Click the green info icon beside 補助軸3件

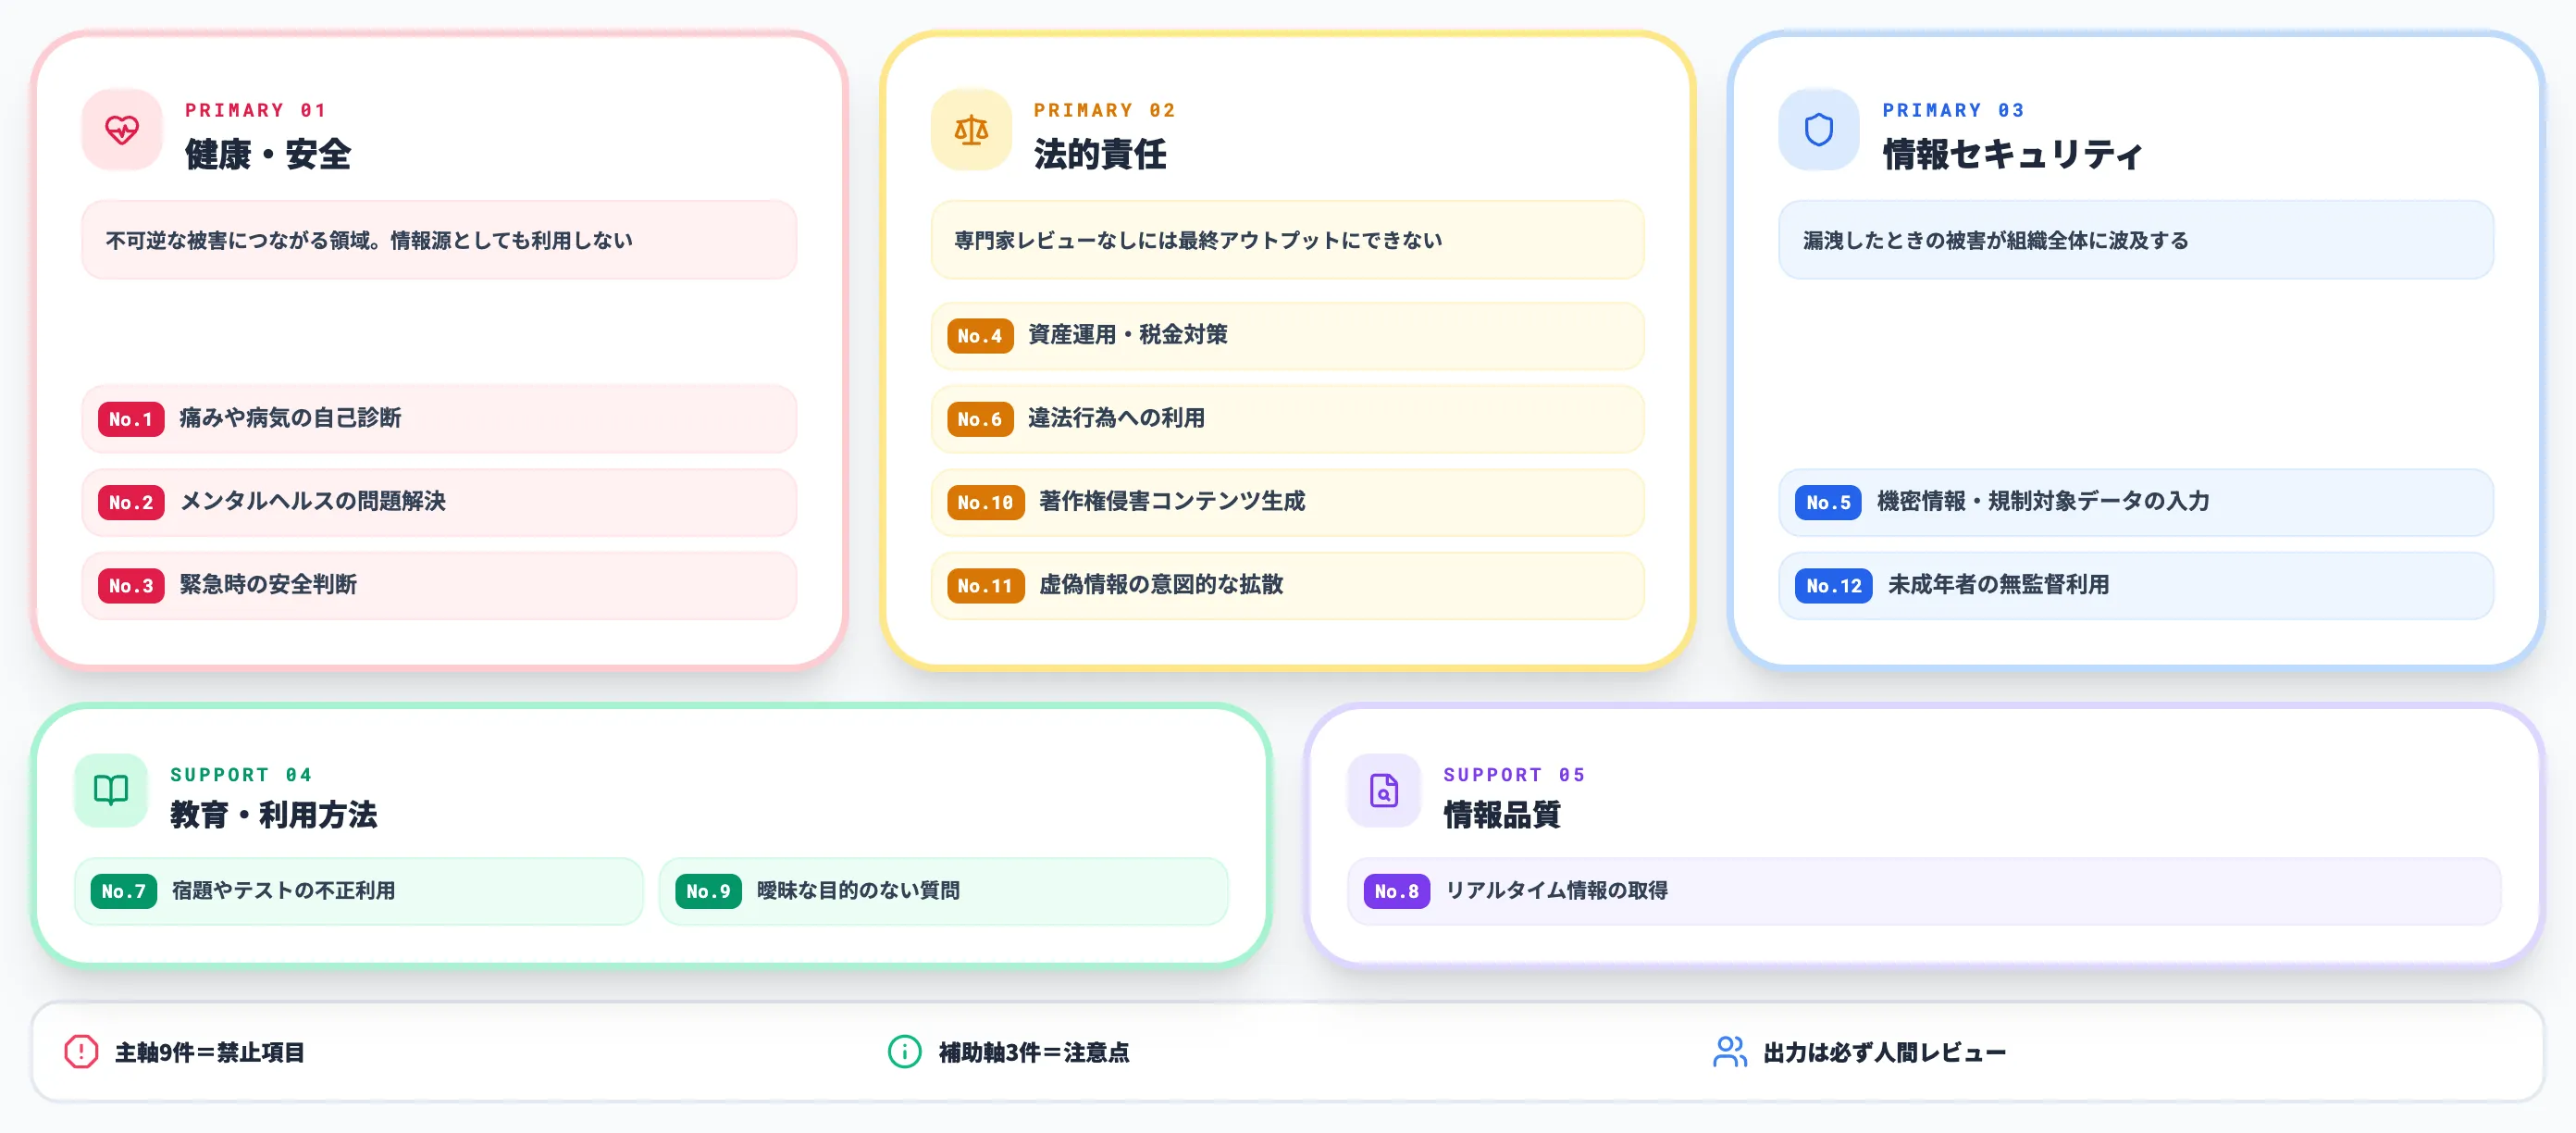click(904, 1052)
